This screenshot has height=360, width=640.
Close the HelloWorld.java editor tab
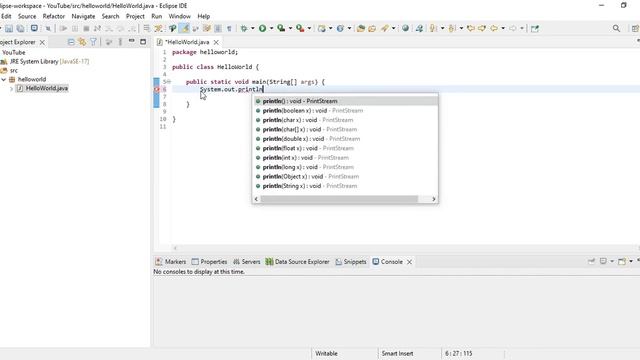click(x=216, y=42)
